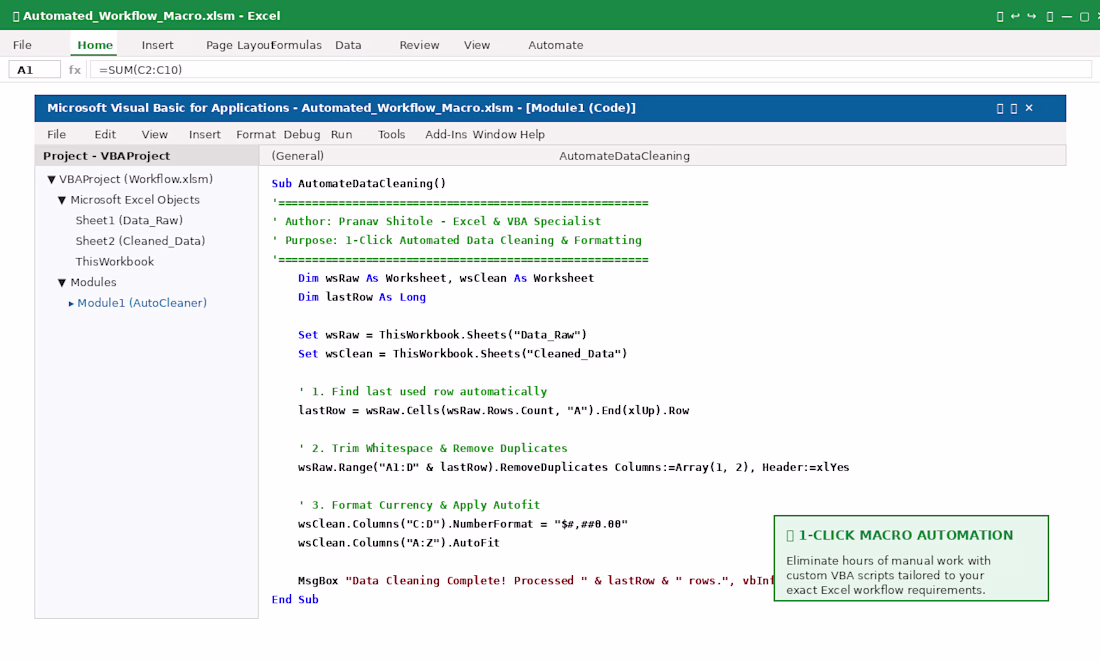Click the 'Sub AutomateDataCleaning()' code line

pyautogui.click(x=358, y=183)
